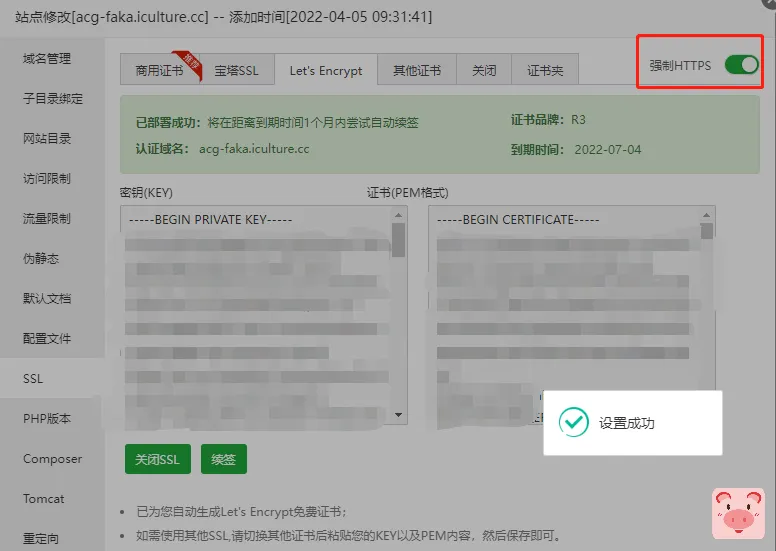Click the certificate brand R3

click(x=578, y=120)
